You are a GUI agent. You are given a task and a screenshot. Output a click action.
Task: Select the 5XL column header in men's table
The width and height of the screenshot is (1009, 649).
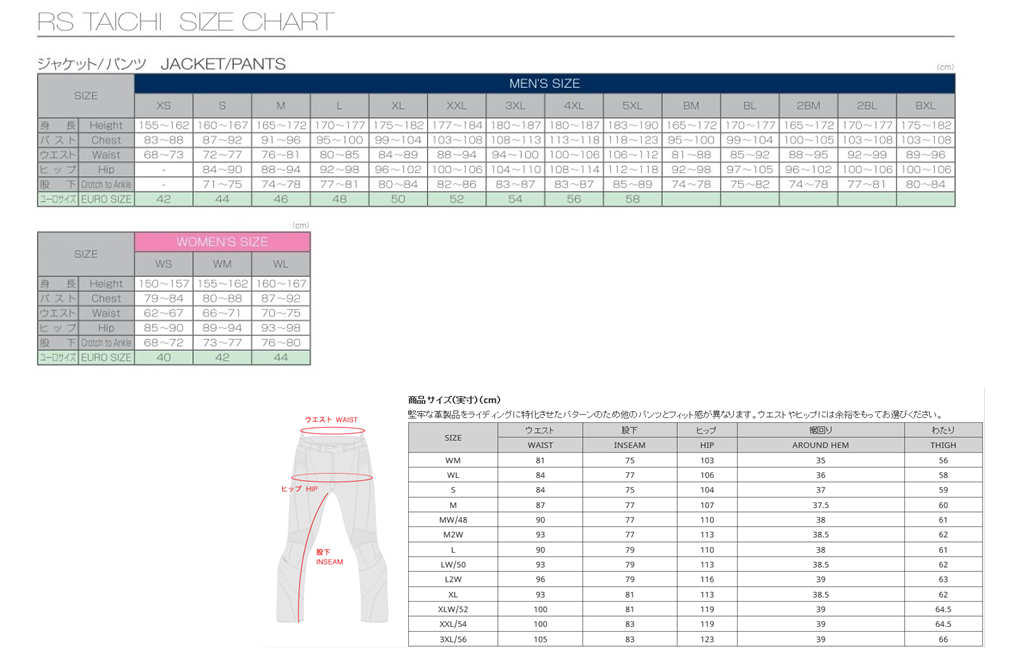pyautogui.click(x=632, y=105)
